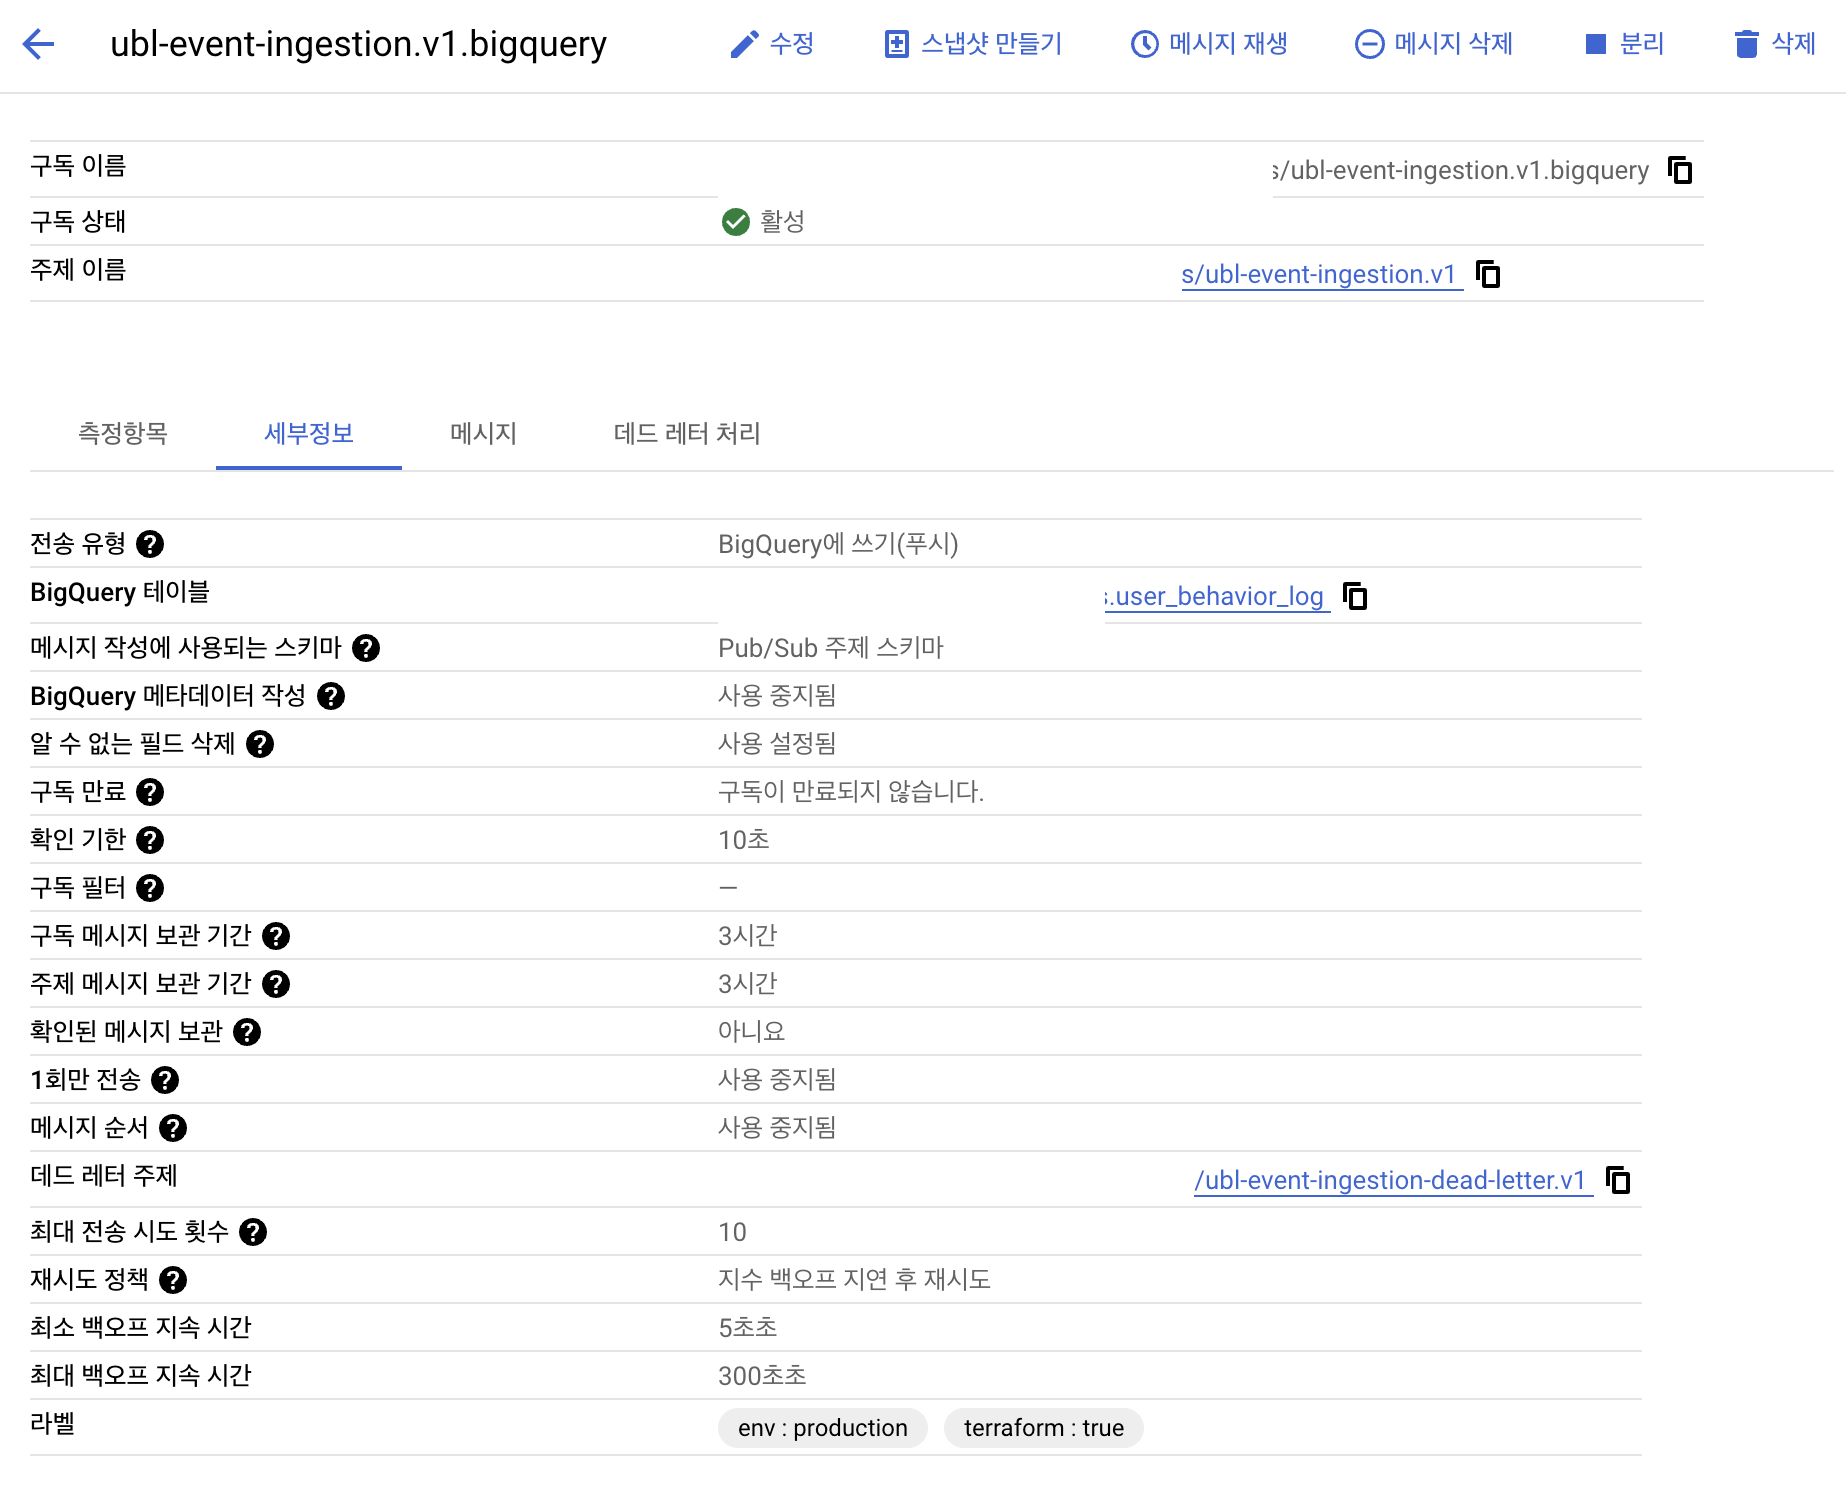Copy the subscription name to clipboard
The width and height of the screenshot is (1846, 1490).
[1680, 171]
